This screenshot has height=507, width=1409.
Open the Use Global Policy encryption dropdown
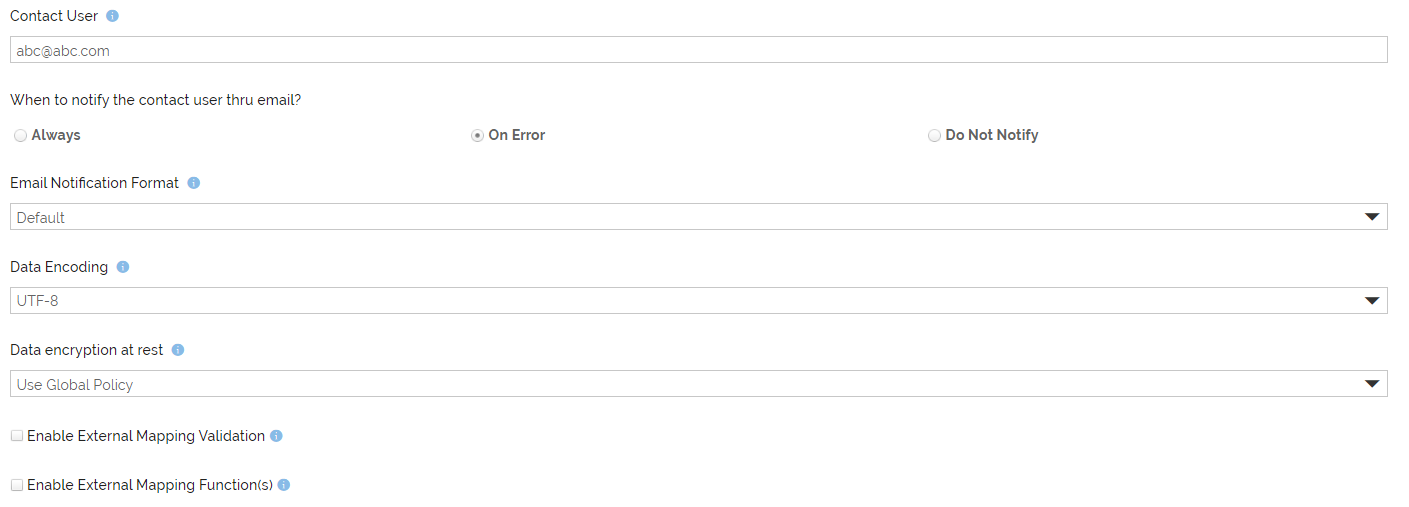(x=699, y=384)
